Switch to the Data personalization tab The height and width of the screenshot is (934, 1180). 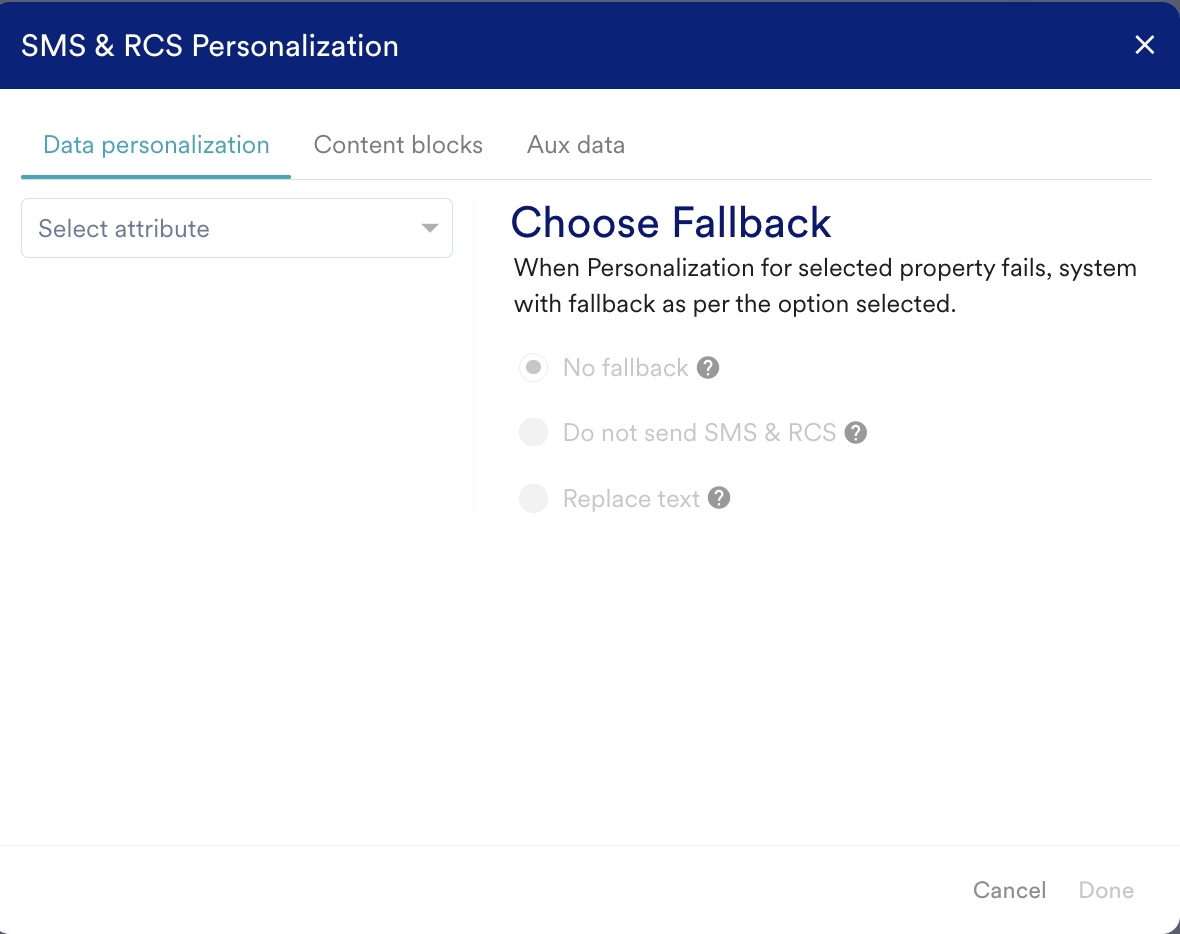[156, 145]
